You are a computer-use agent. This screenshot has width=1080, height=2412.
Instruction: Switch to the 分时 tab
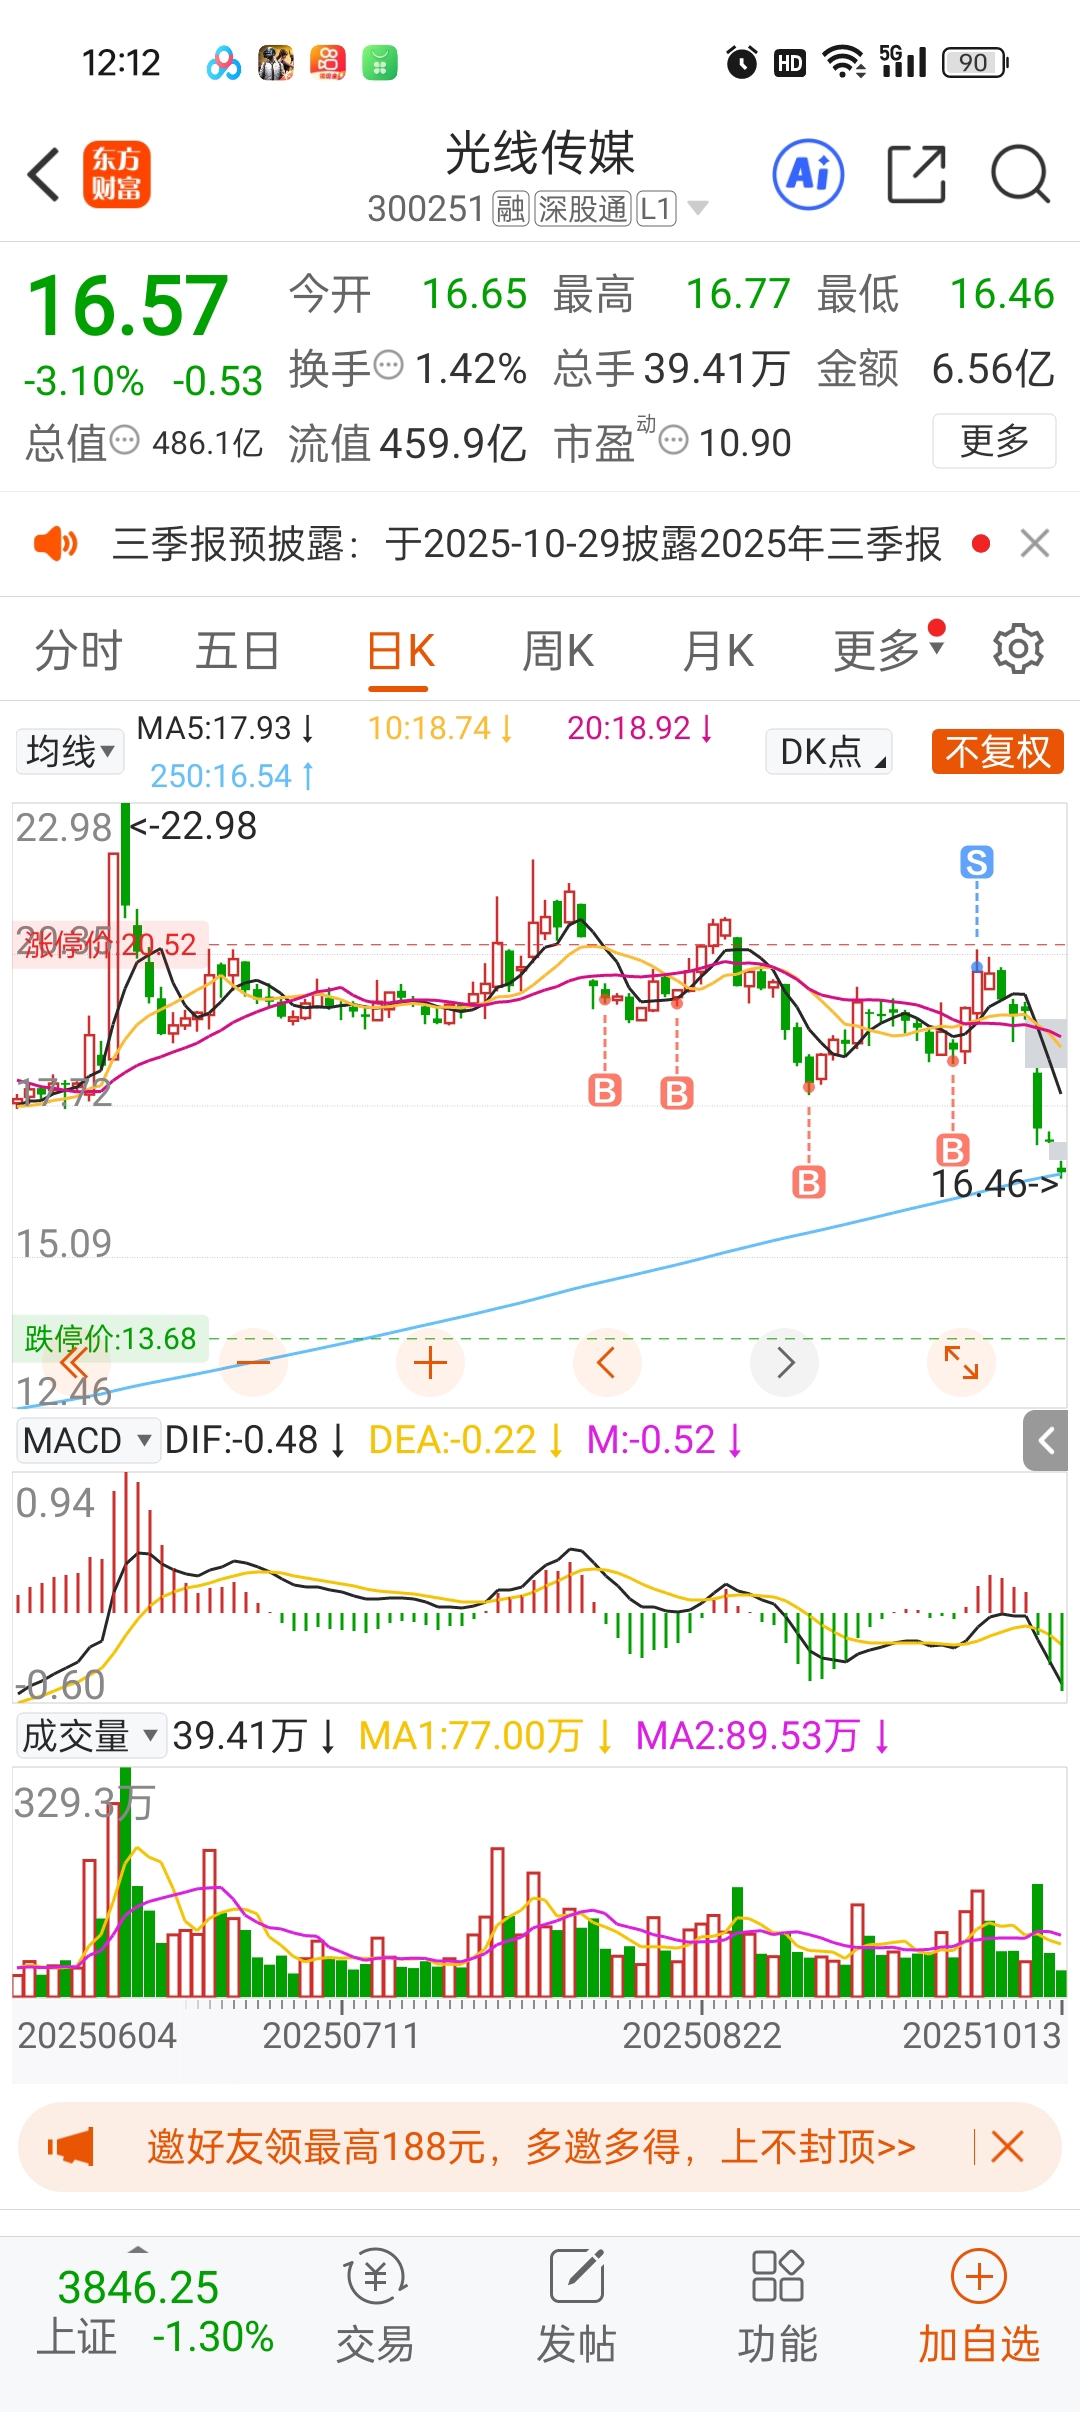pos(78,650)
